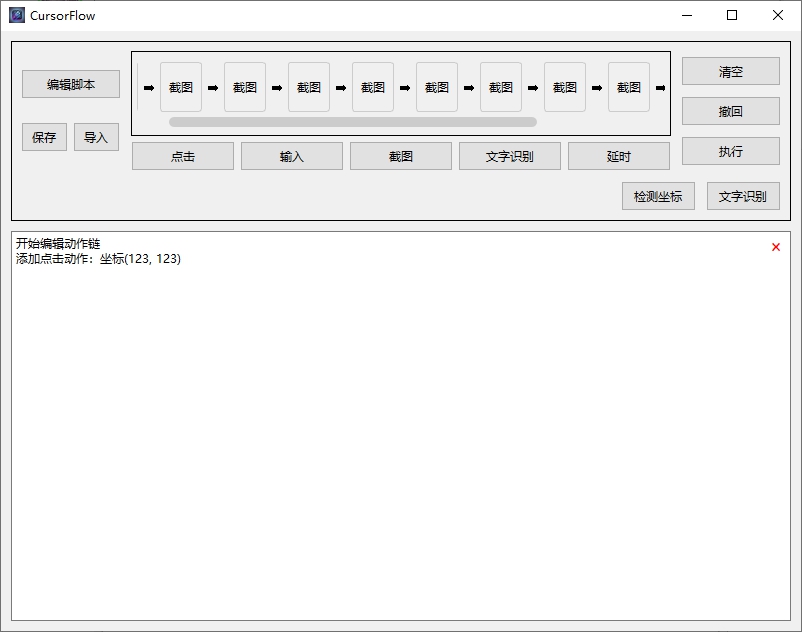802x632 pixels.
Task: Click the CursorFlow app icon in the title bar
Action: click(17, 15)
